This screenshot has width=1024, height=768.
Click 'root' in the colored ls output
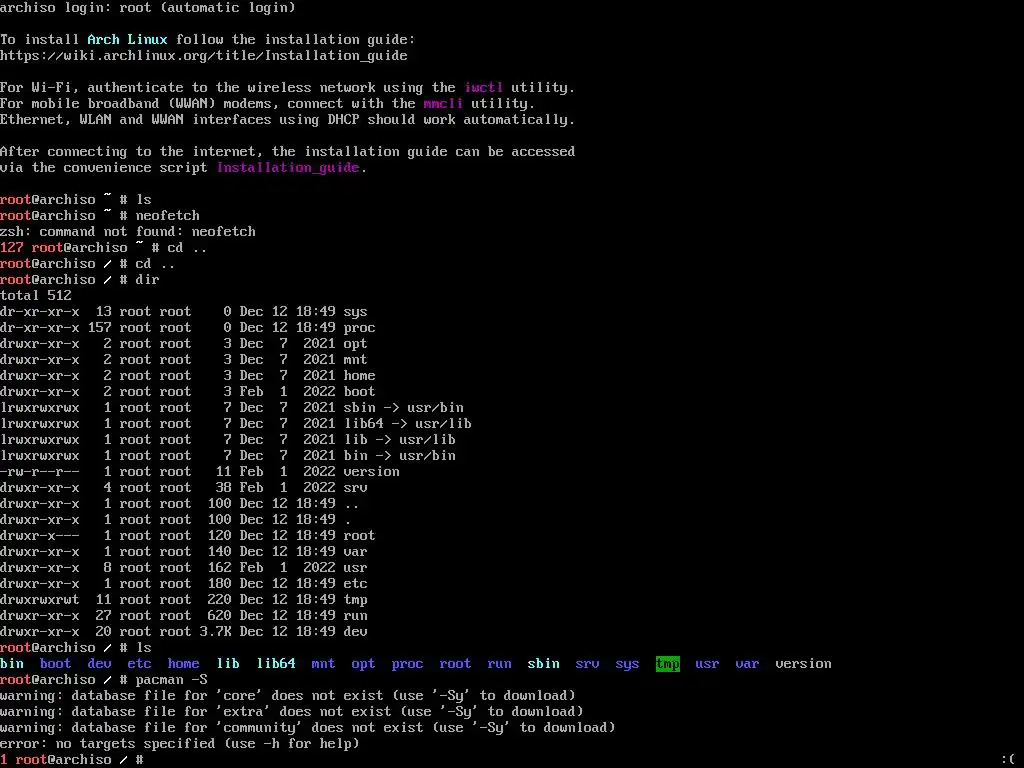[x=455, y=664]
